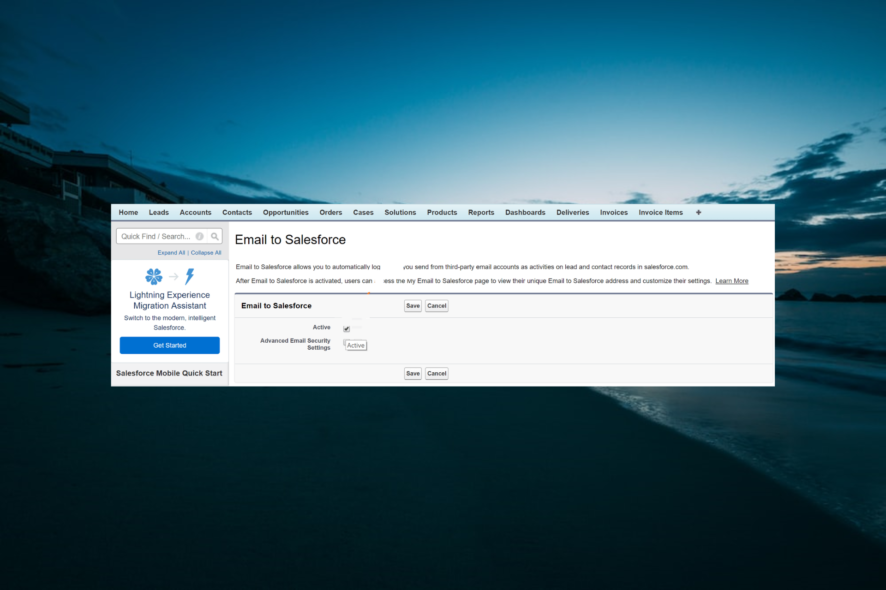Click the info icon beside Quick Find
Screen dimensions: 886x590
tap(200, 237)
